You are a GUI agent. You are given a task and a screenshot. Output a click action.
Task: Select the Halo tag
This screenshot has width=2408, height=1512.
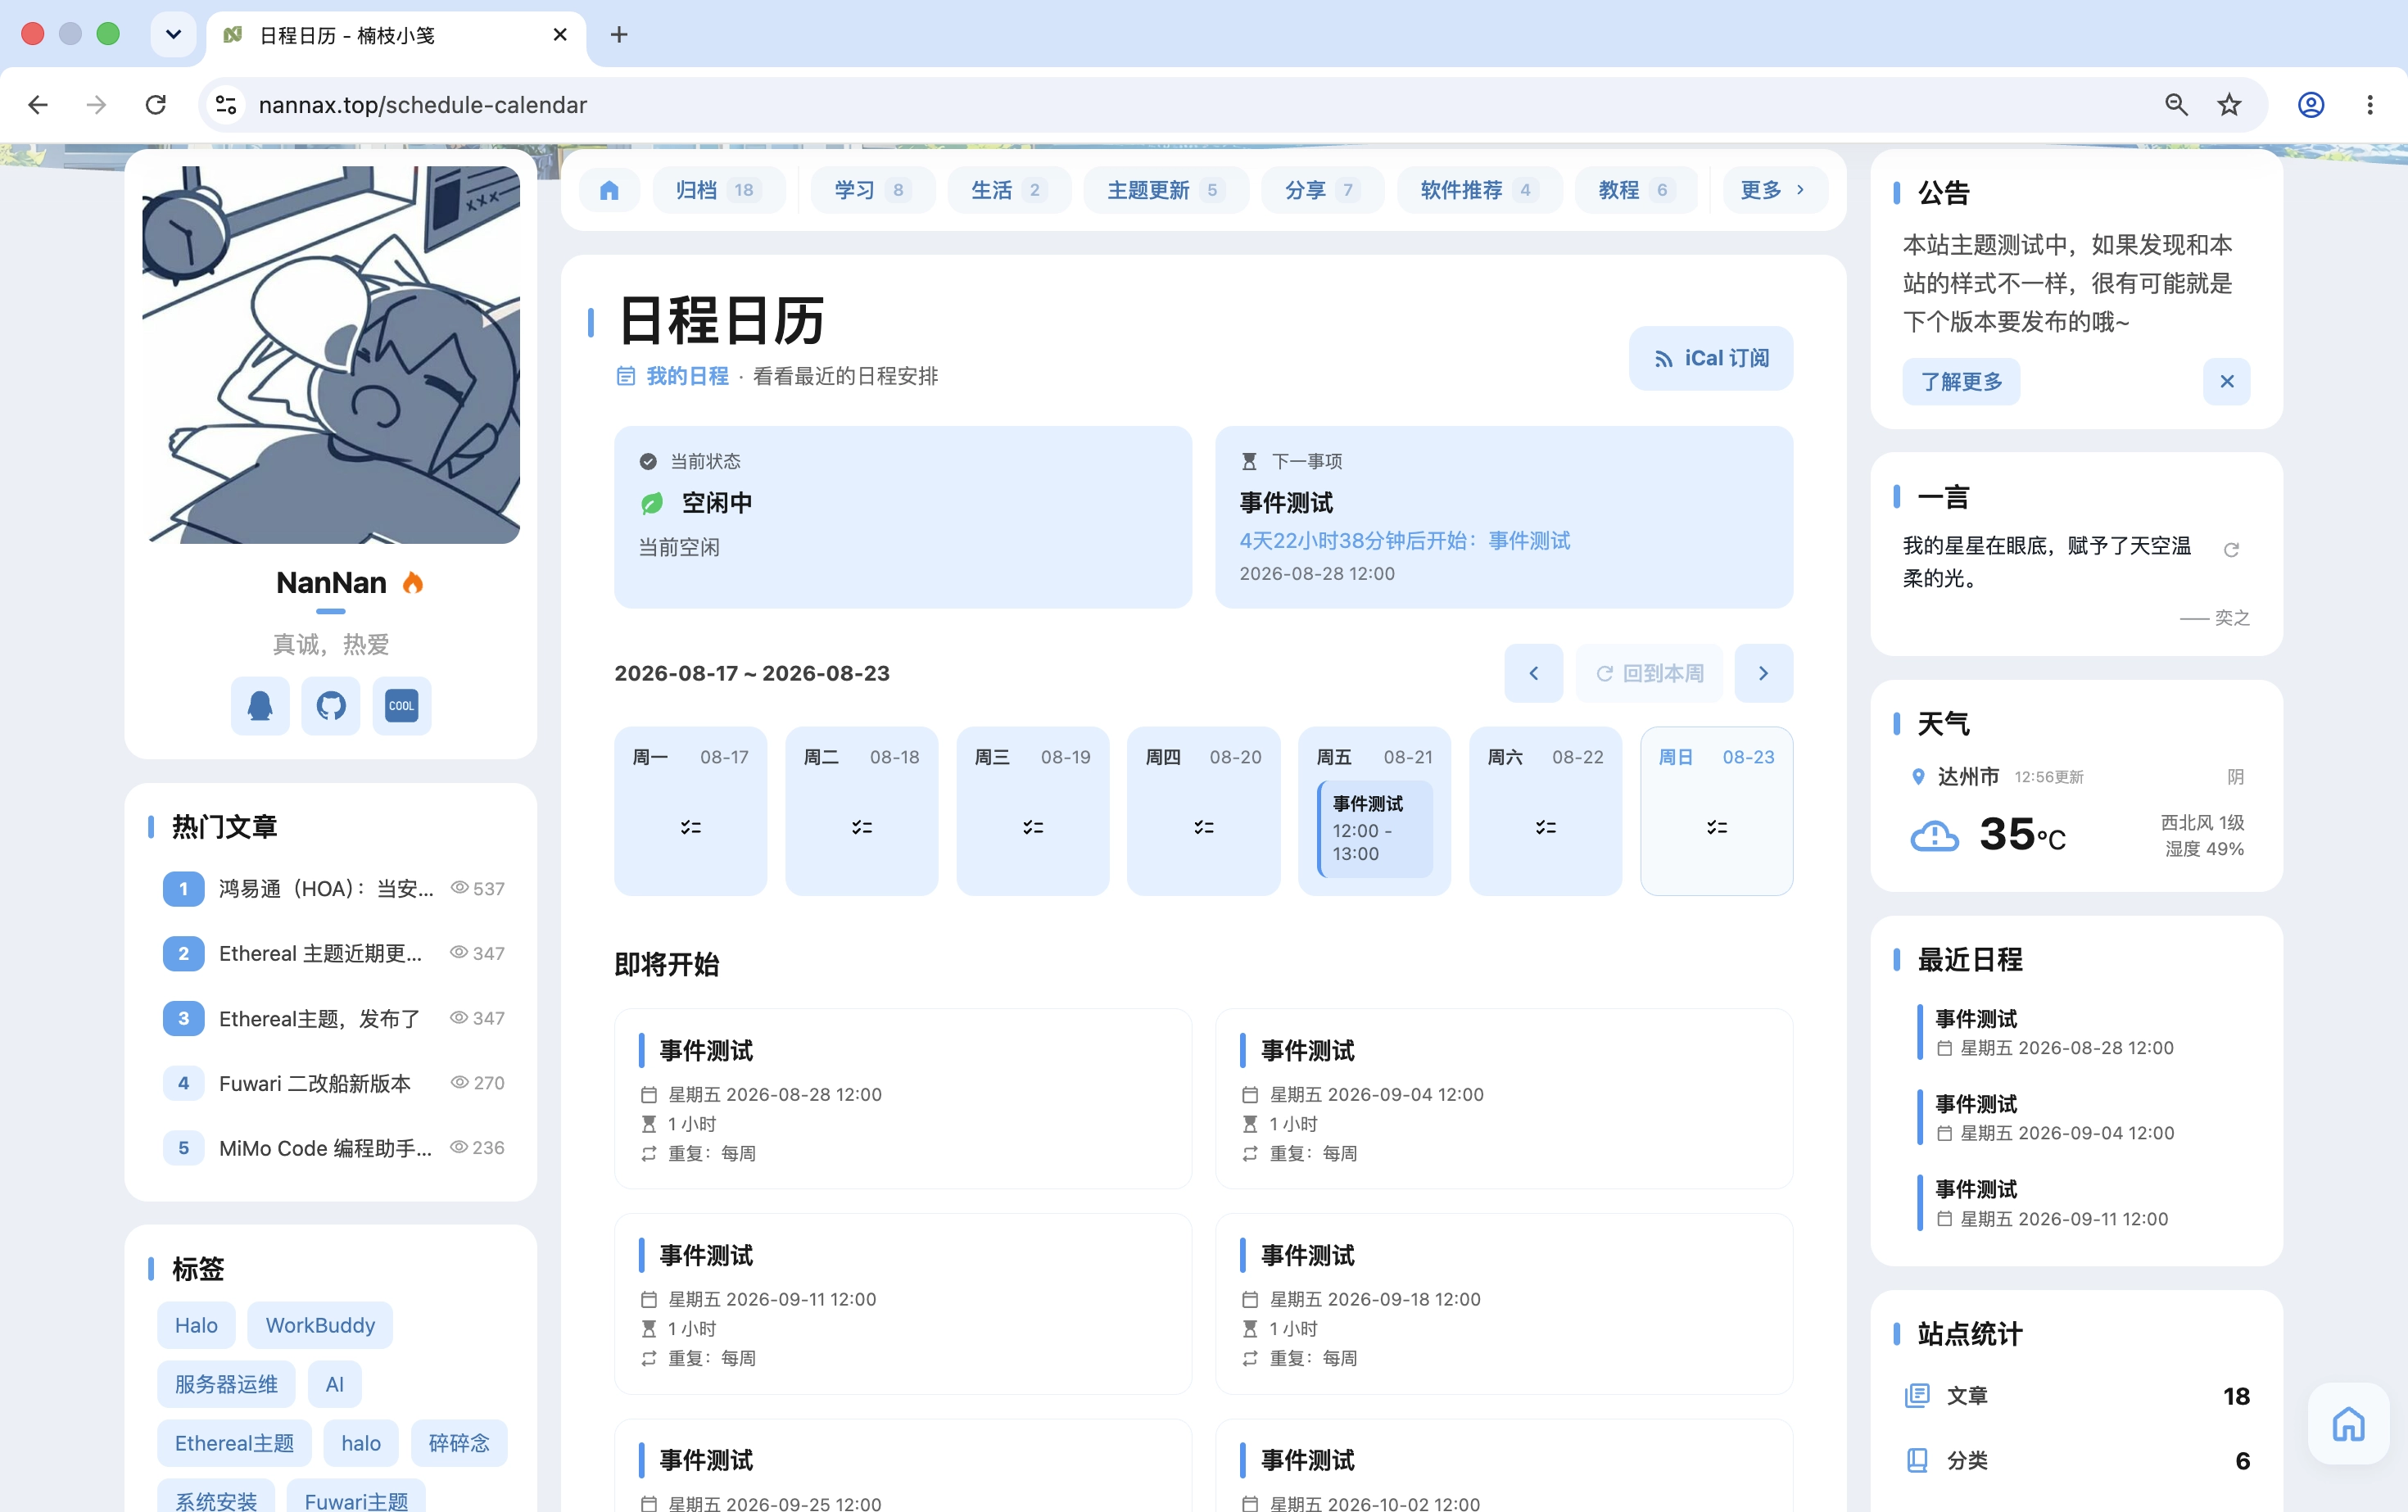pyautogui.click(x=196, y=1326)
